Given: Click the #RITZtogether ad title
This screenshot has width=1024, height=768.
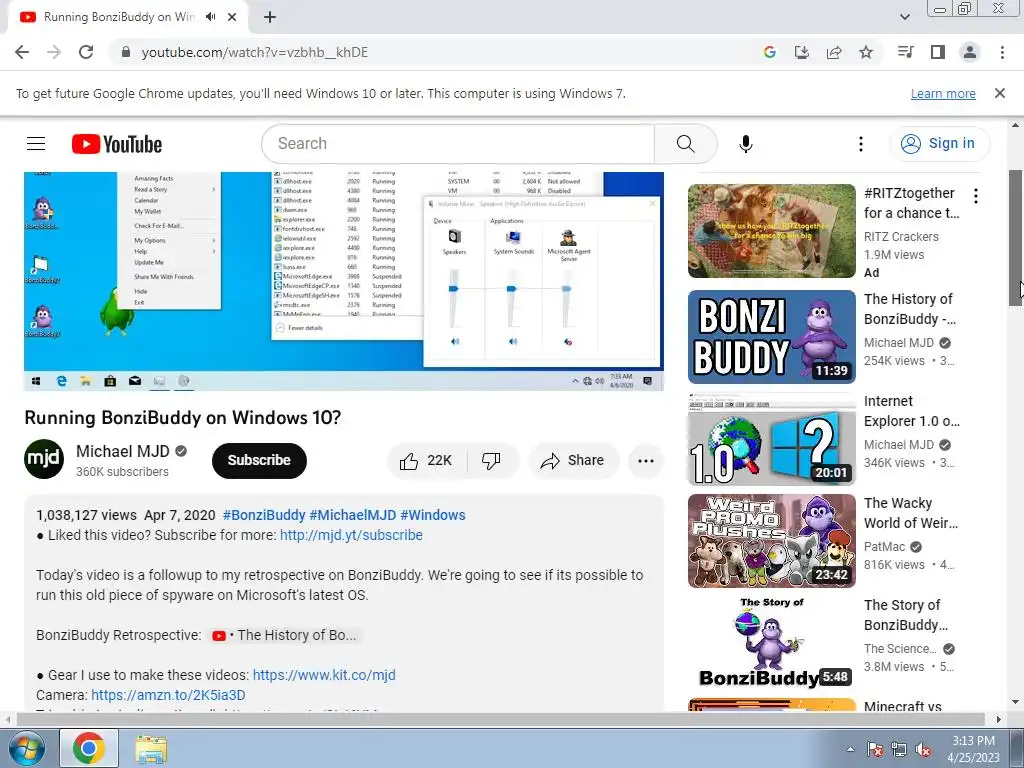Looking at the screenshot, I should [x=912, y=203].
